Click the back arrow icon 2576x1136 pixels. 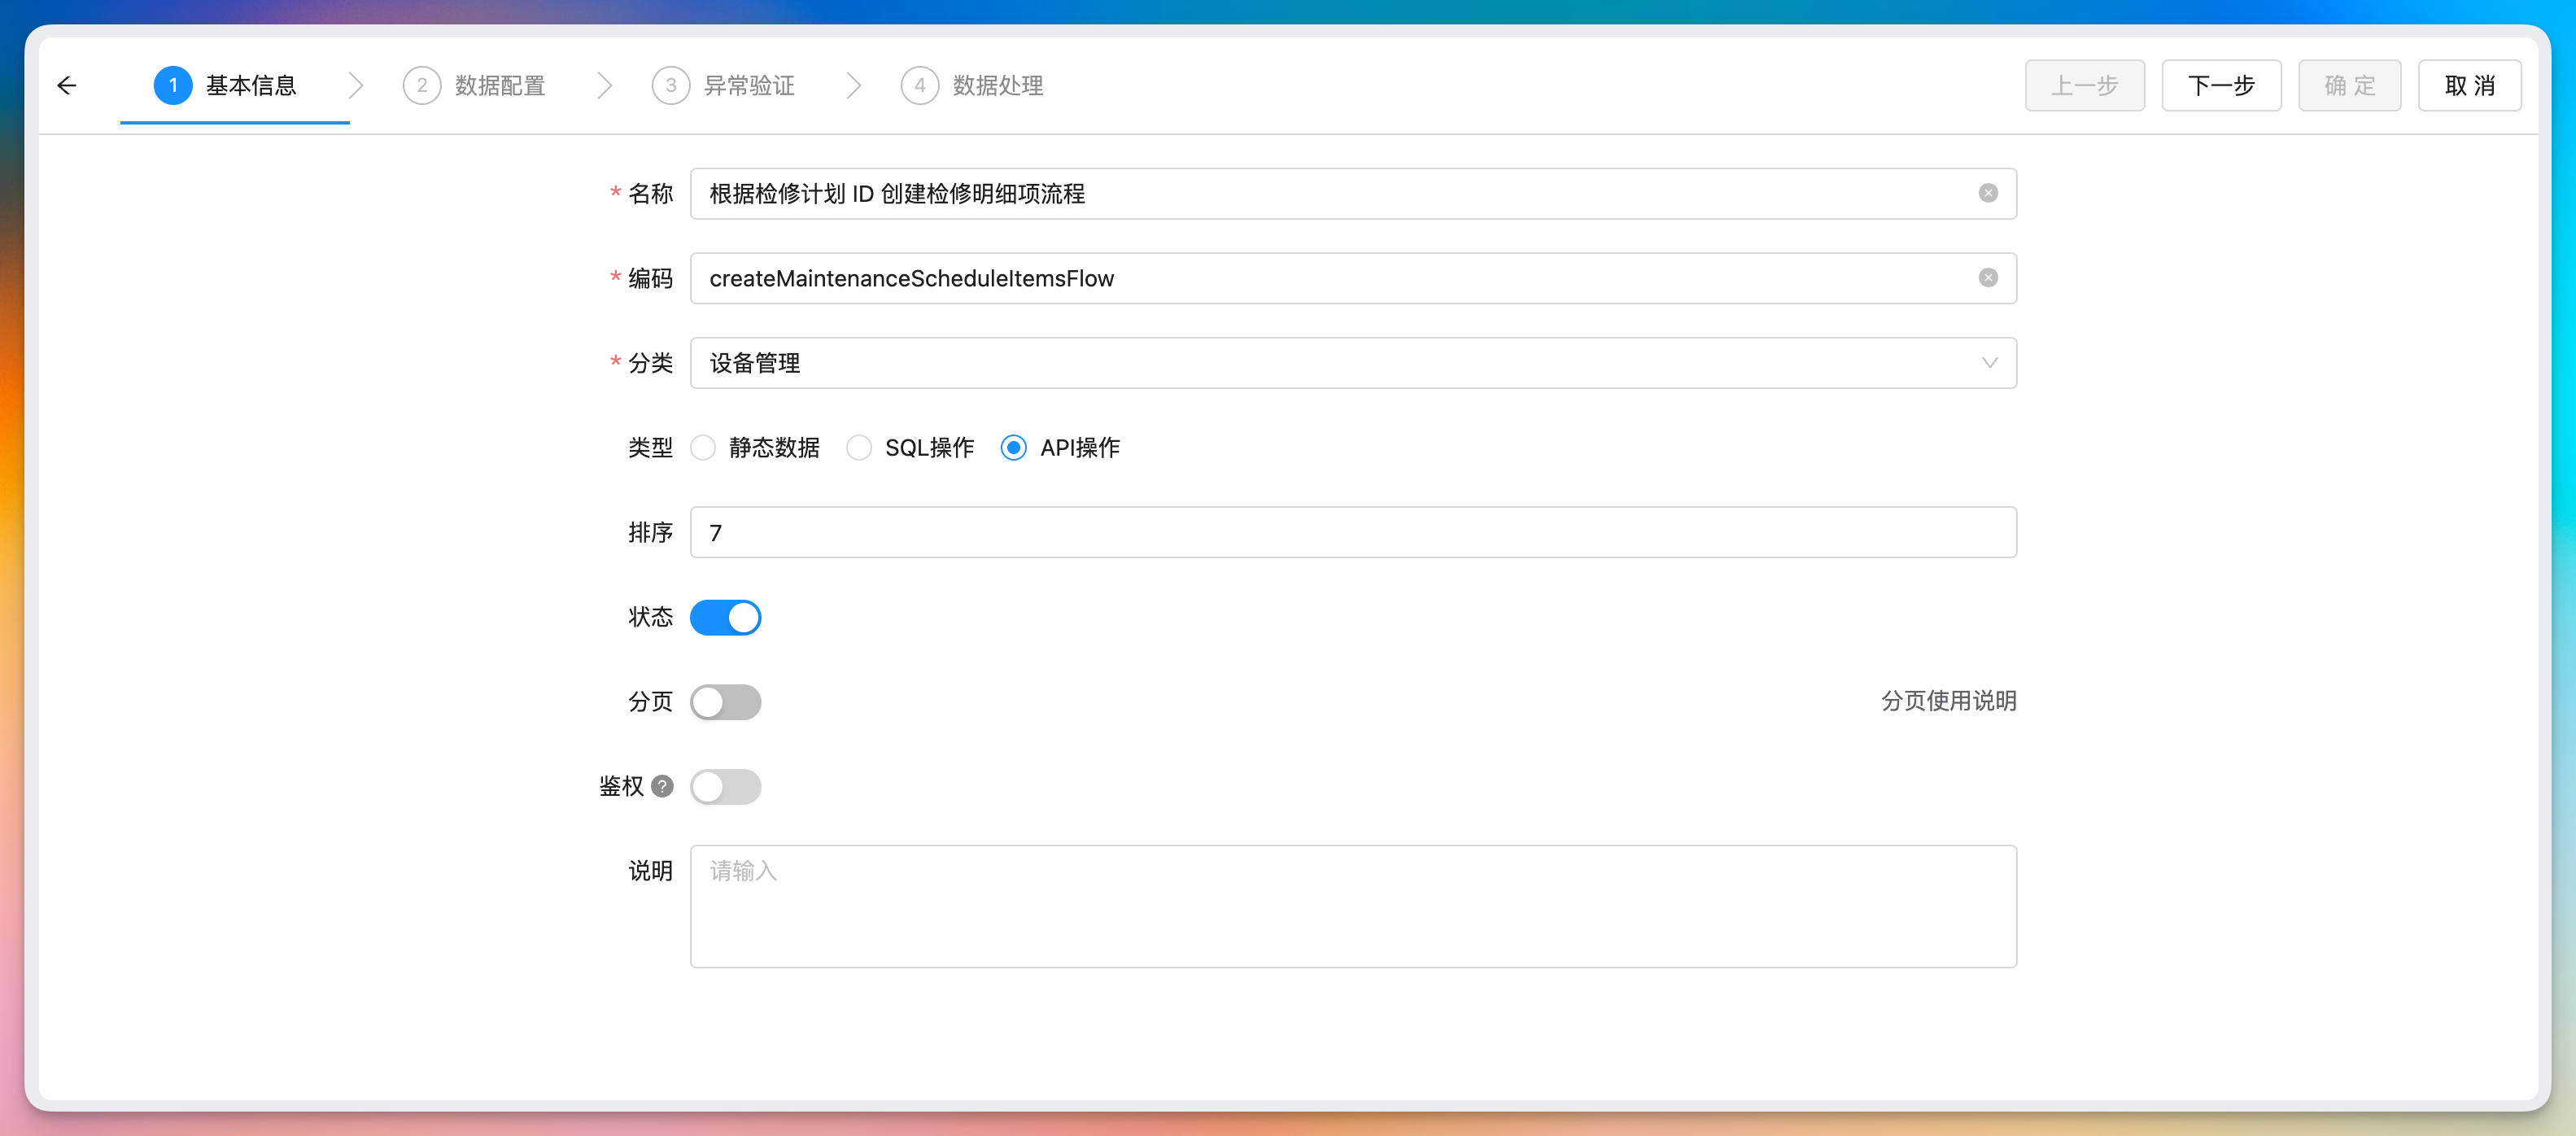click(x=67, y=86)
